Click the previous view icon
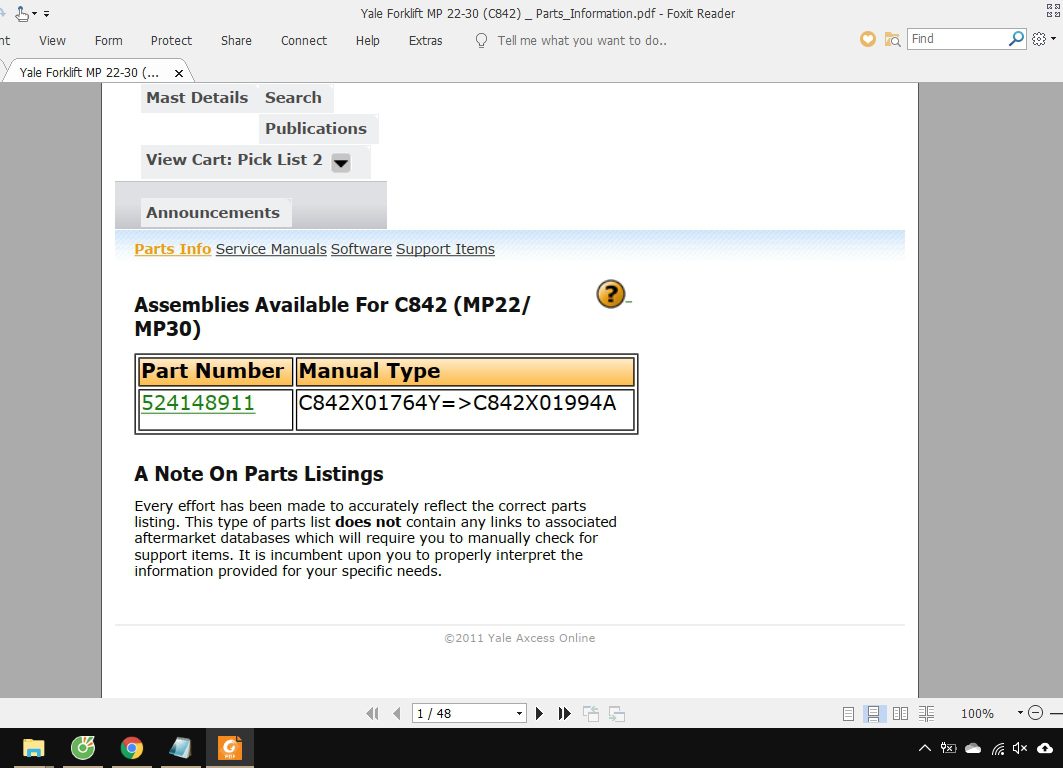Screen dimensions: 1063x768 coord(591,713)
